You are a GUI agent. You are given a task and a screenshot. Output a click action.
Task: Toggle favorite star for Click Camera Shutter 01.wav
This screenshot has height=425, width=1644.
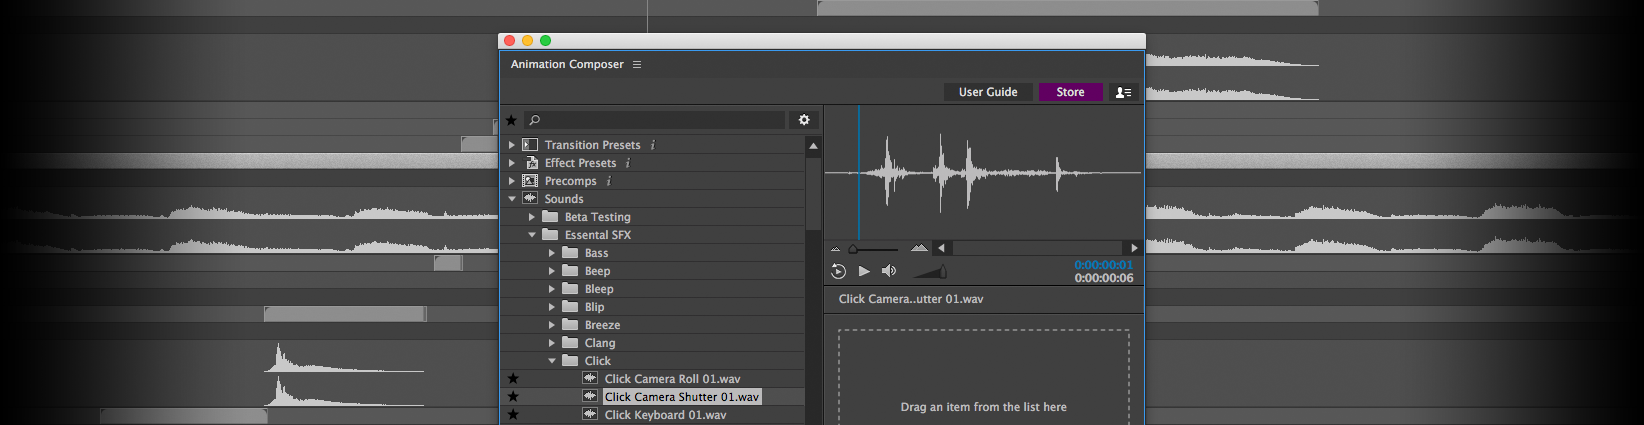(x=513, y=397)
